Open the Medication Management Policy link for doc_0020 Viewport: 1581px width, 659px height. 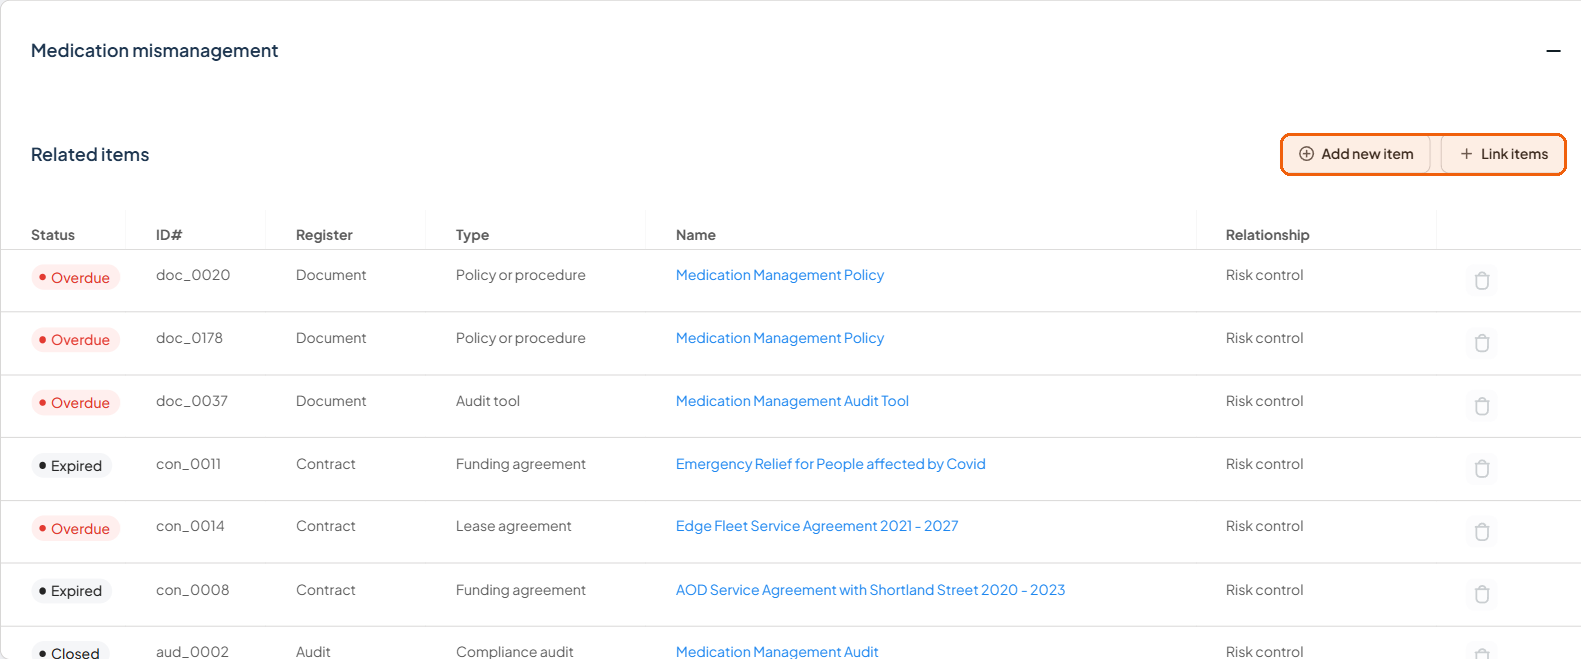pyautogui.click(x=780, y=275)
